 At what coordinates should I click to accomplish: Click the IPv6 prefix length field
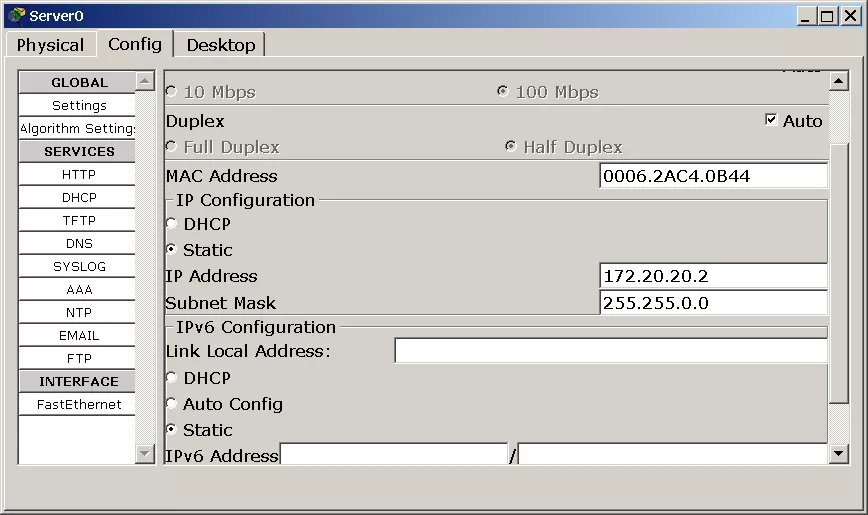click(x=673, y=454)
